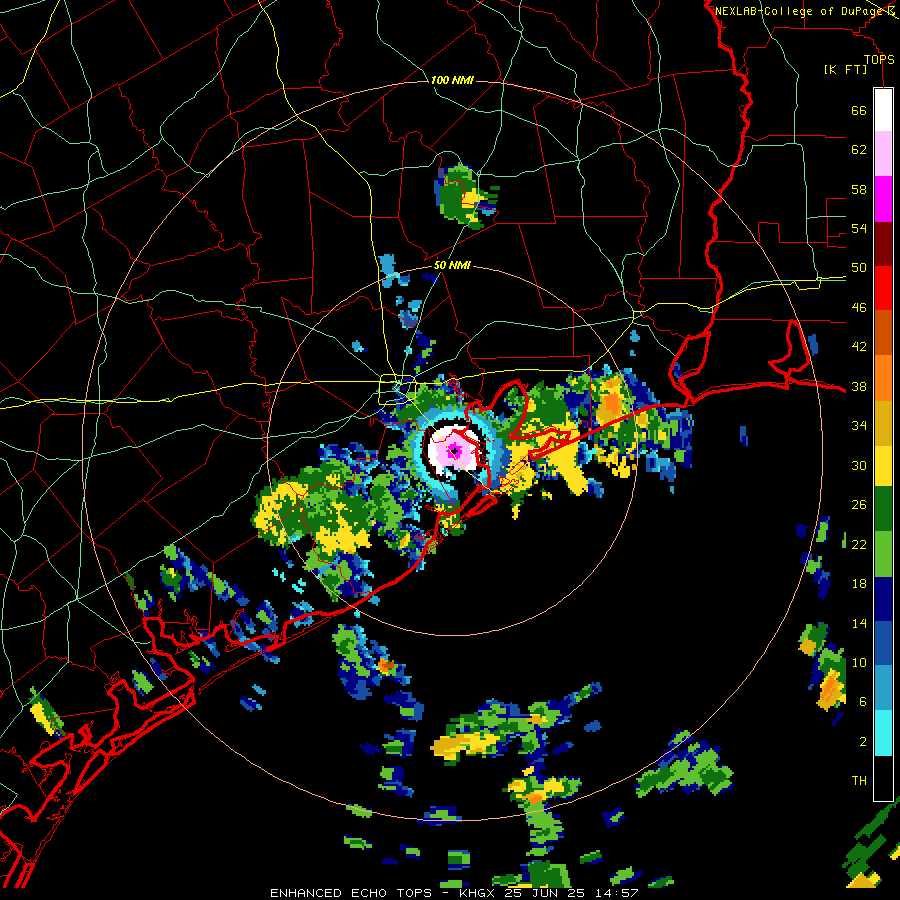Pick the dark maroon legend color band
The height and width of the screenshot is (900, 900).
click(x=883, y=244)
